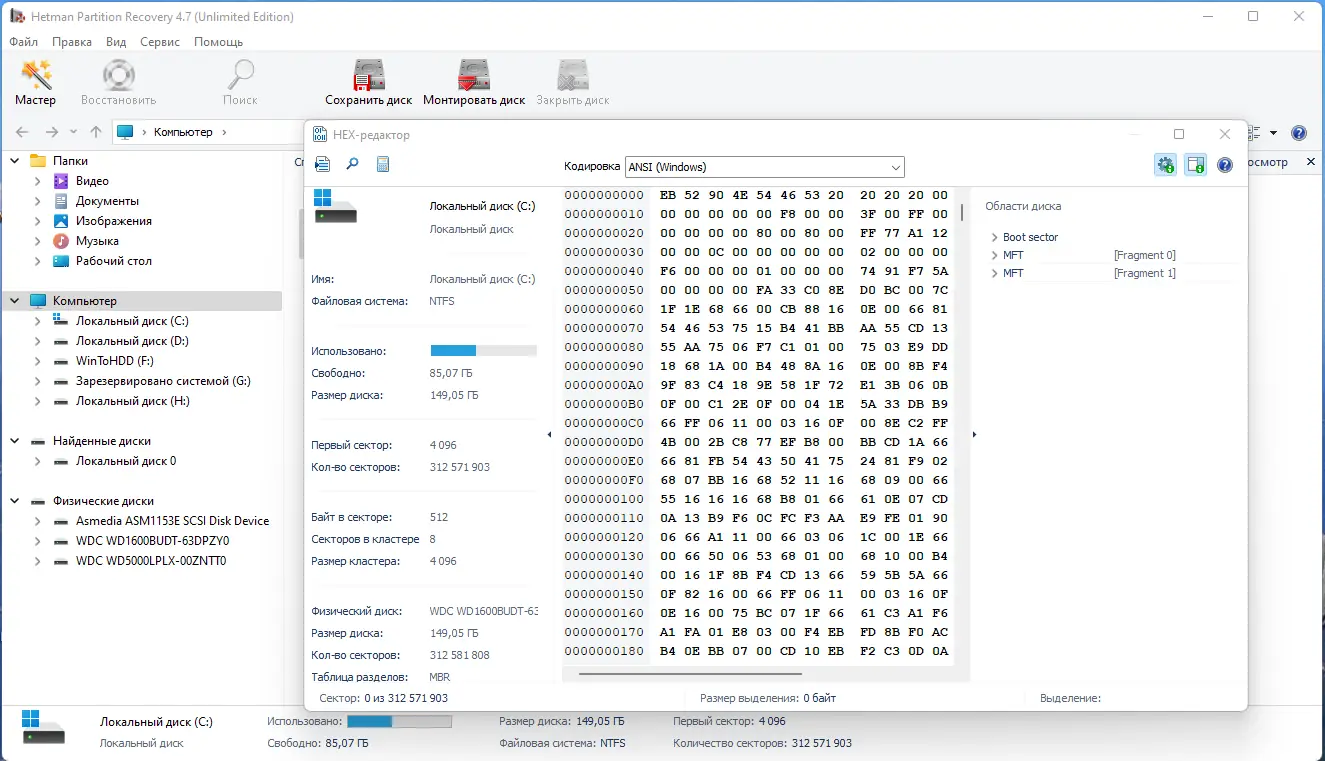
Task: Go up one level with the up arrow
Action: (x=96, y=132)
